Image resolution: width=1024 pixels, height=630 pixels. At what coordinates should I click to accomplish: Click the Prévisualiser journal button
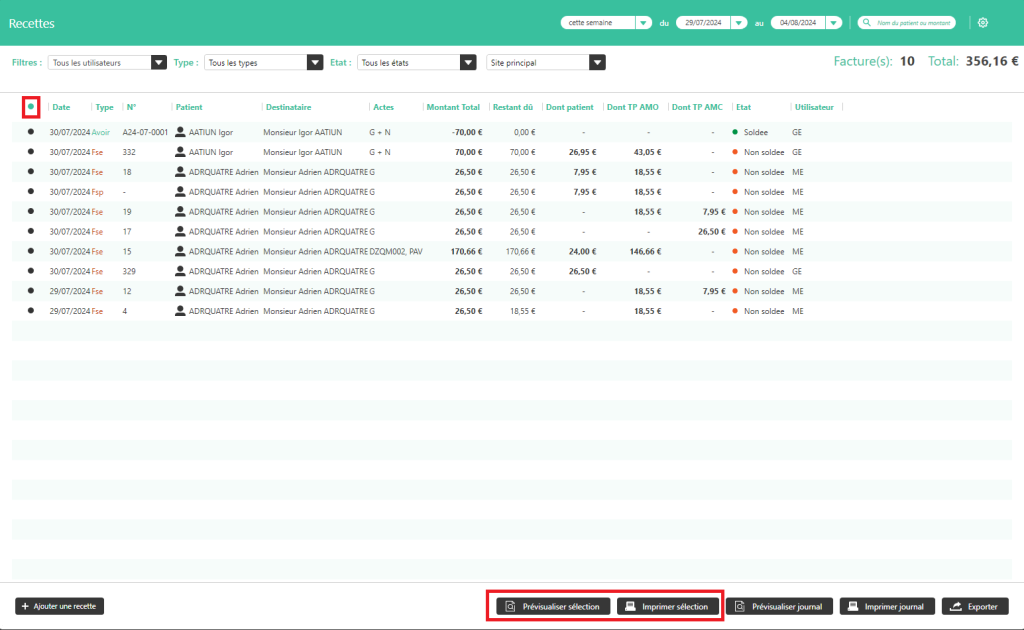pos(778,606)
